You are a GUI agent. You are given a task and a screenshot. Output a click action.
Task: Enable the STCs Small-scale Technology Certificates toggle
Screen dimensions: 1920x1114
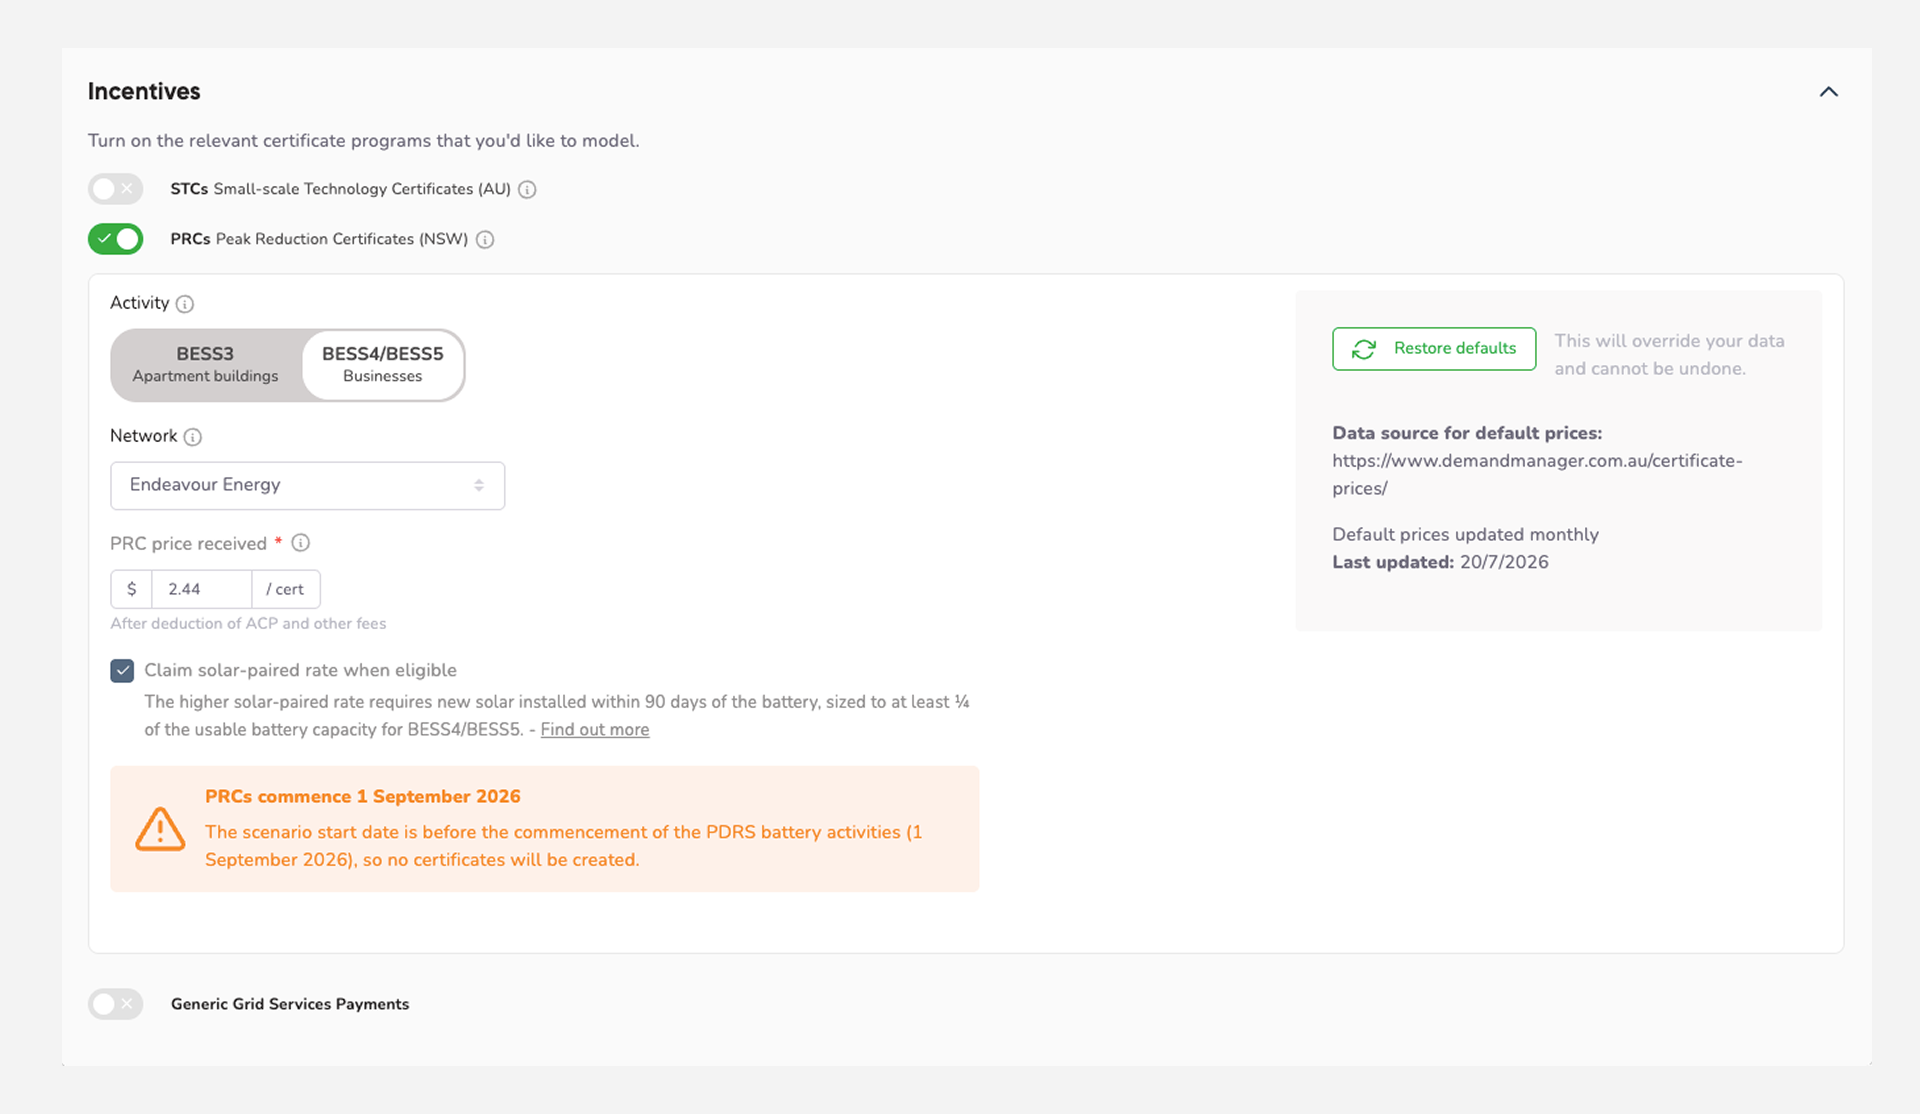click(x=116, y=189)
